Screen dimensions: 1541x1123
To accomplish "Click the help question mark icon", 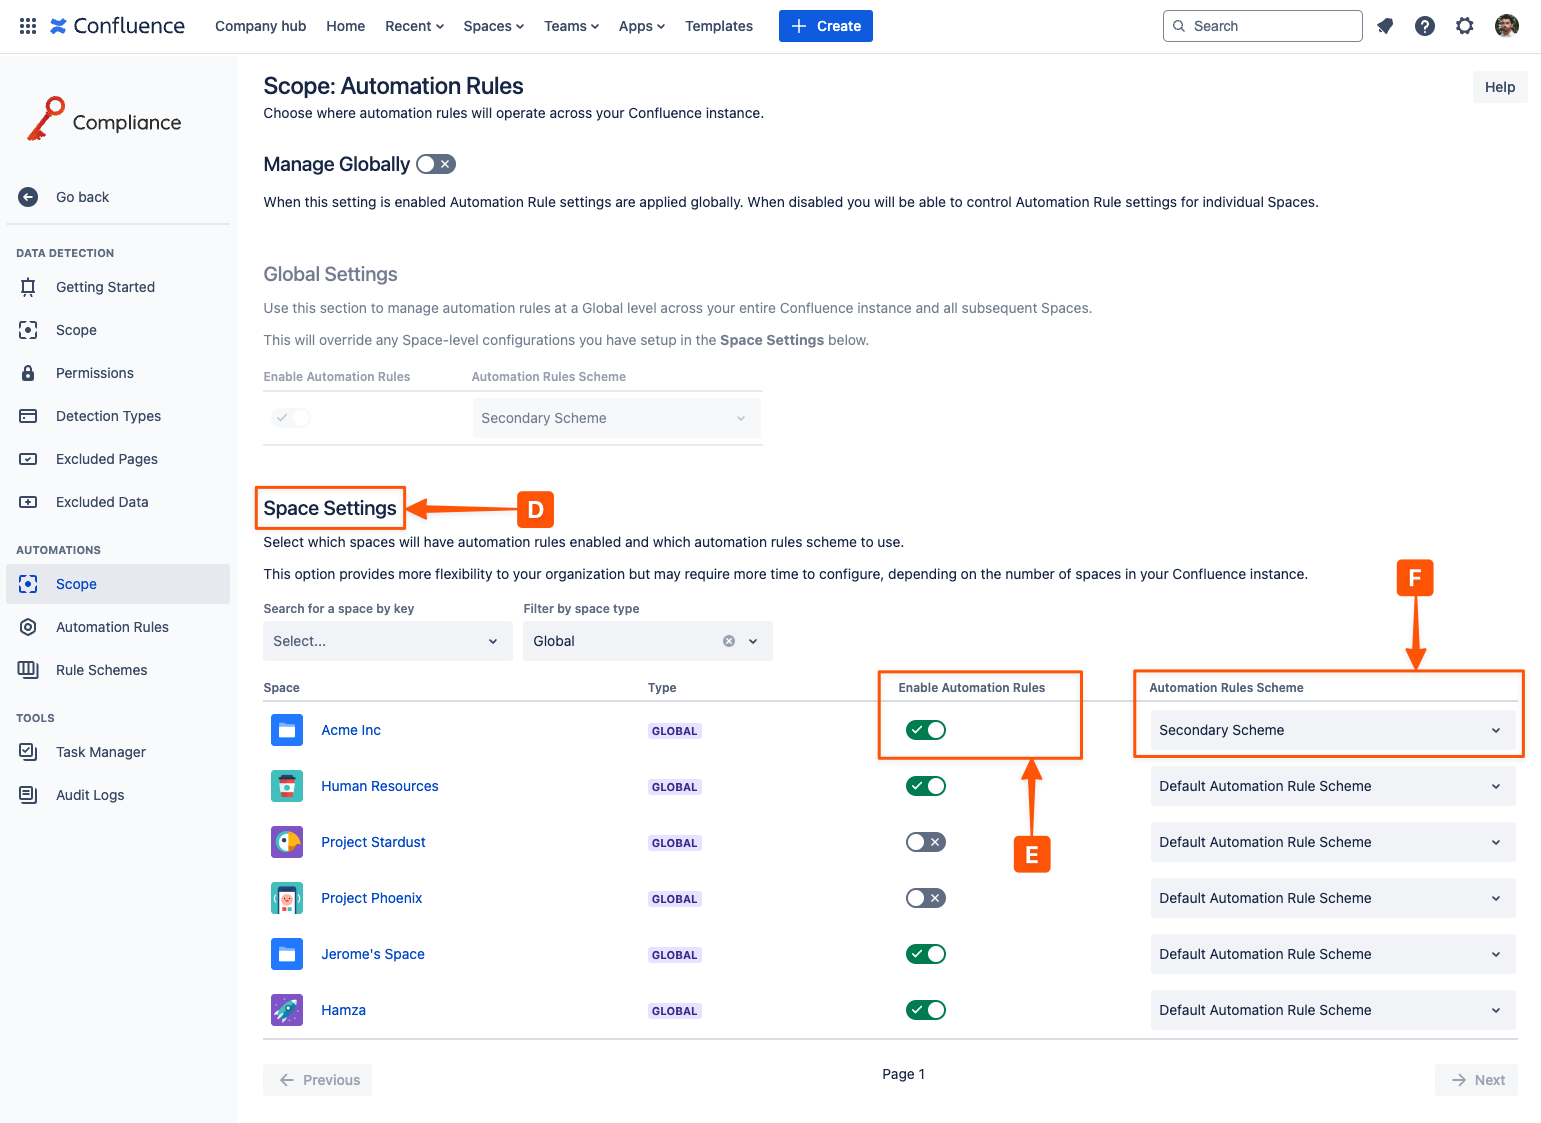I will point(1425,26).
